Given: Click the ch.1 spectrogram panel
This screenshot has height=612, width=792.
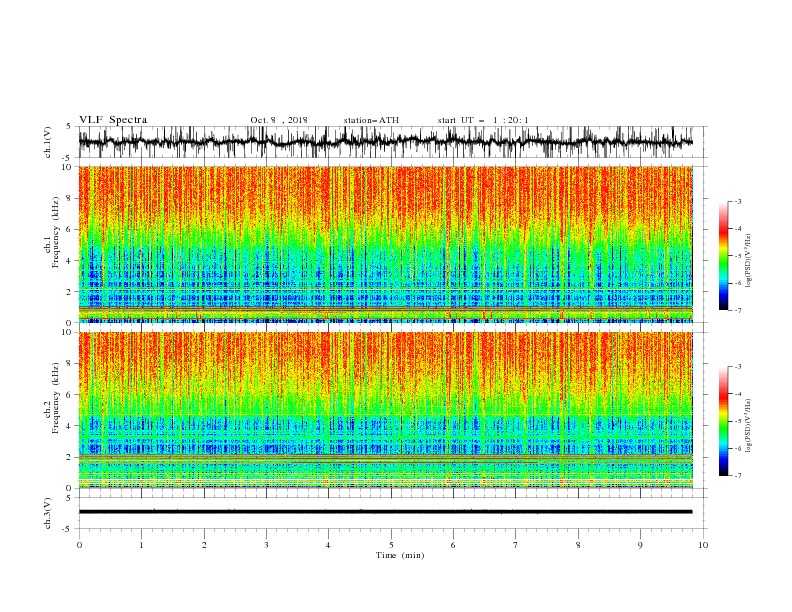Looking at the screenshot, I should (385, 244).
